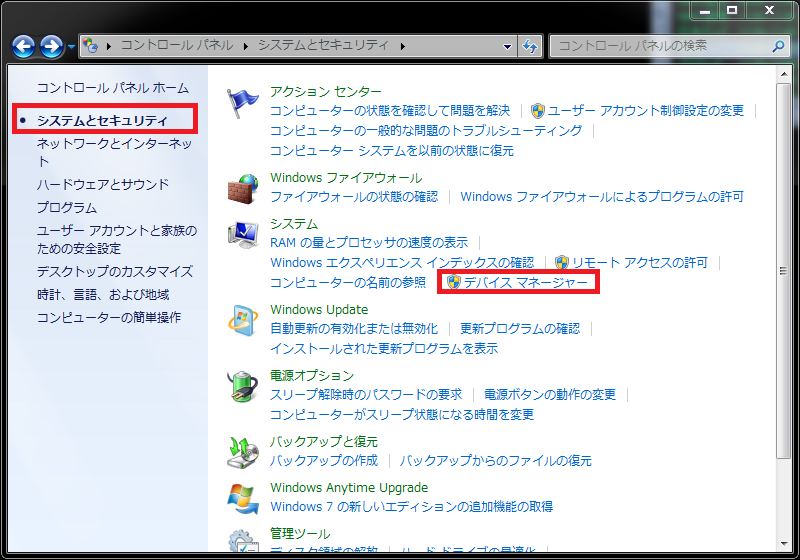Open 管理ツール heading link
Screen dimensions: 800x560
300,533
